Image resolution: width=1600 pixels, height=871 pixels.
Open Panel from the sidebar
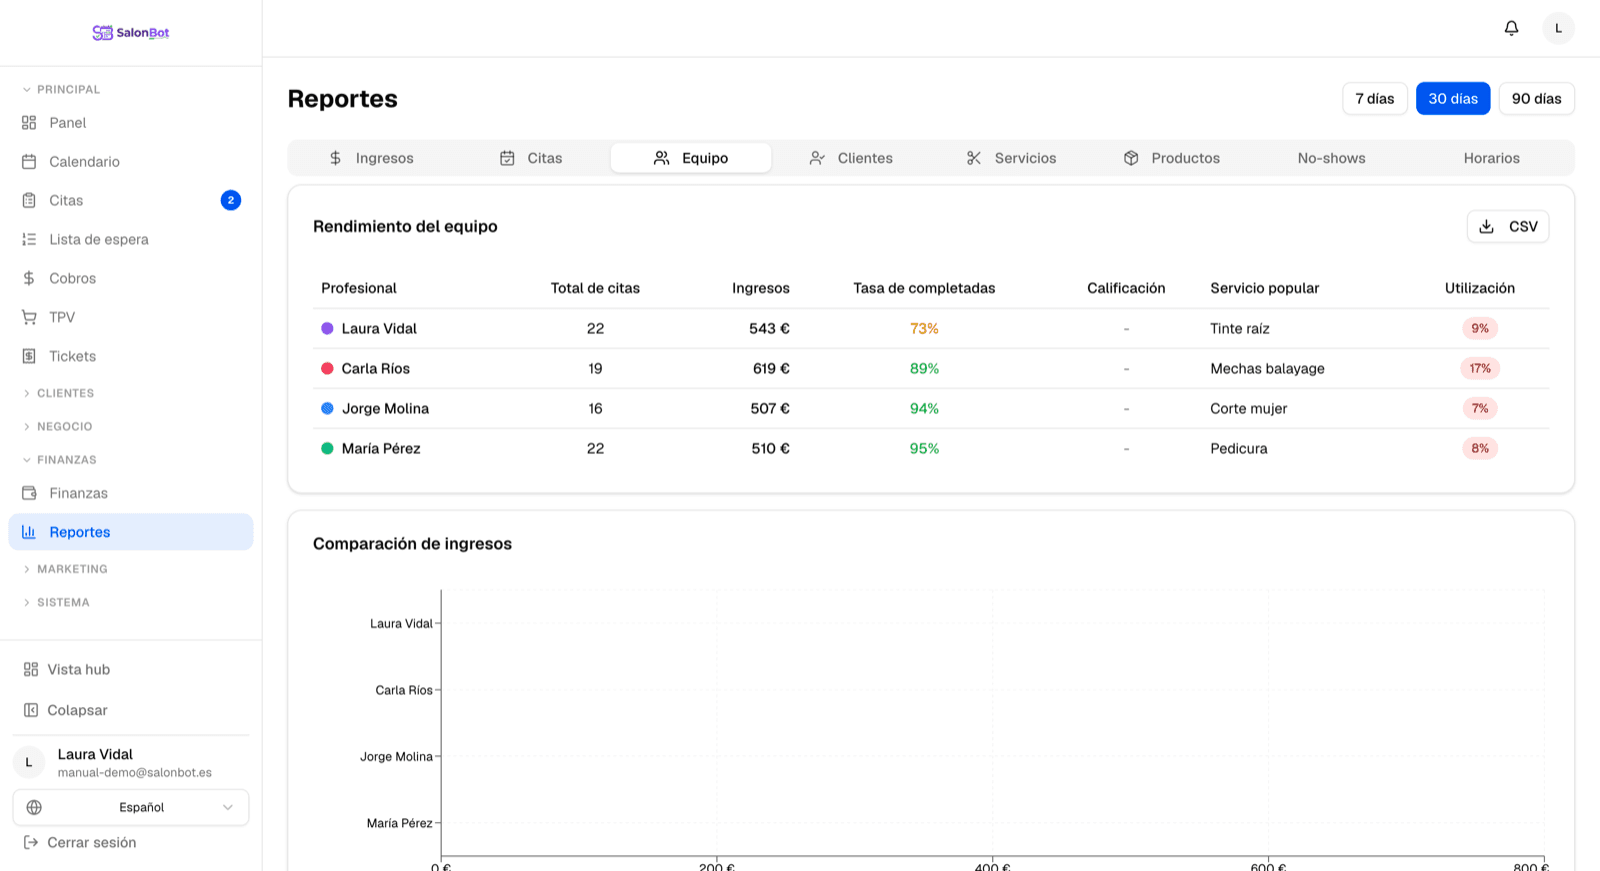[x=131, y=123]
